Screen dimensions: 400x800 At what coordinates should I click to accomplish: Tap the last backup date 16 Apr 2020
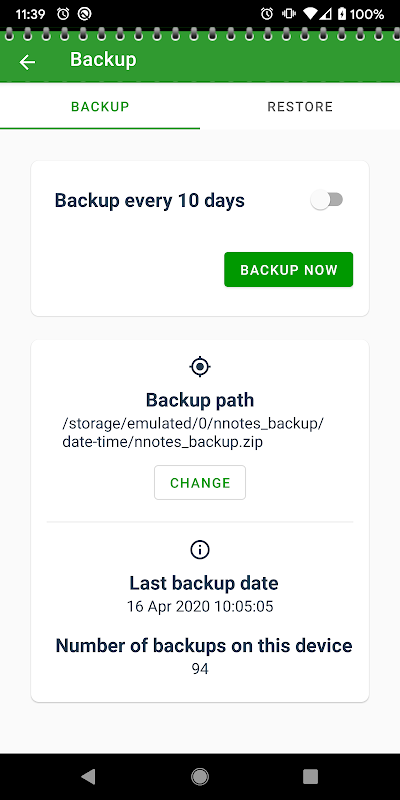click(x=200, y=607)
